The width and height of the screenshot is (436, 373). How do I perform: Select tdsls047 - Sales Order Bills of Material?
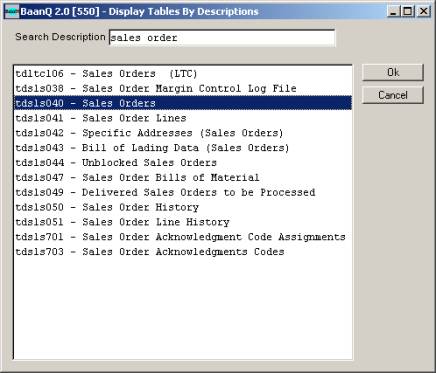183,177
